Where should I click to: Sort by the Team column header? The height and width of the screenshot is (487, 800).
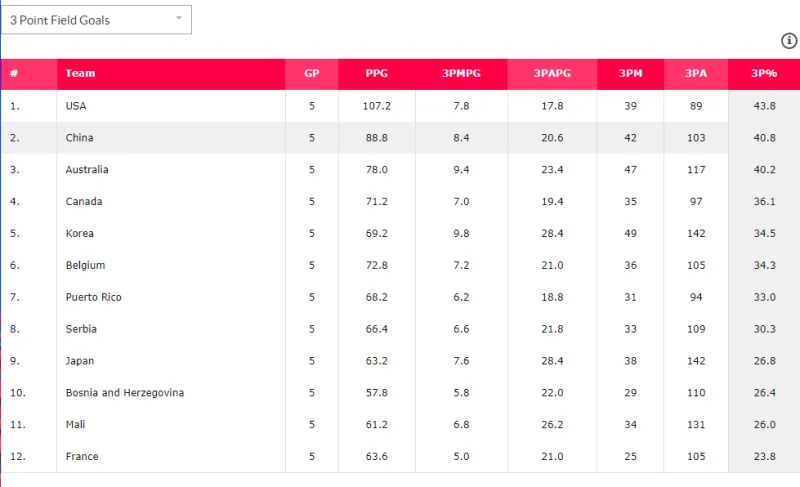click(x=81, y=74)
